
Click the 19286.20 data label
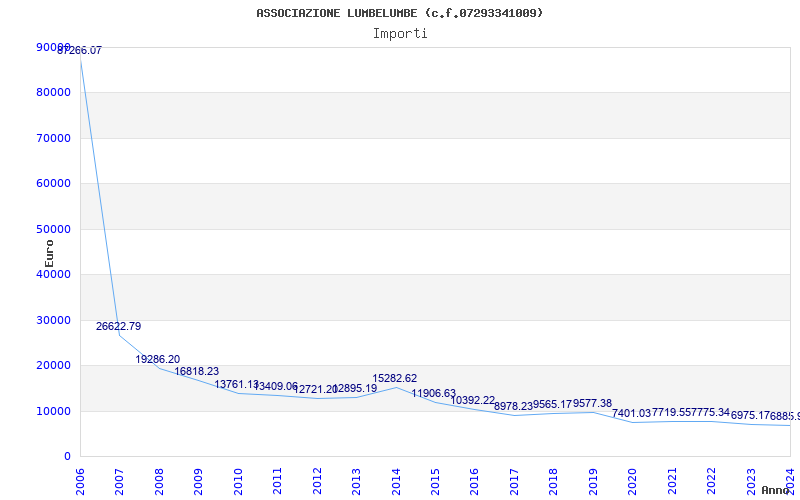pyautogui.click(x=158, y=359)
